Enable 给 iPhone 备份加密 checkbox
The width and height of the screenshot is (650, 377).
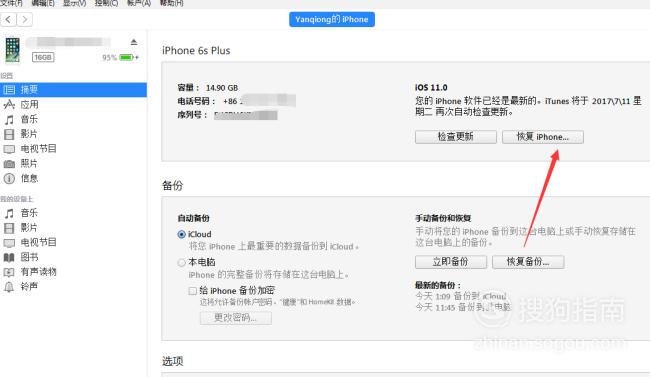click(x=193, y=291)
